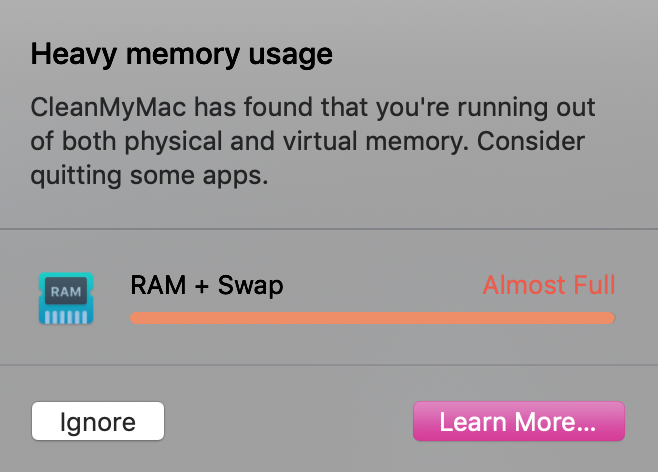Select the "Almost Full" status text
Viewport: 658px width, 472px height.
click(548, 286)
